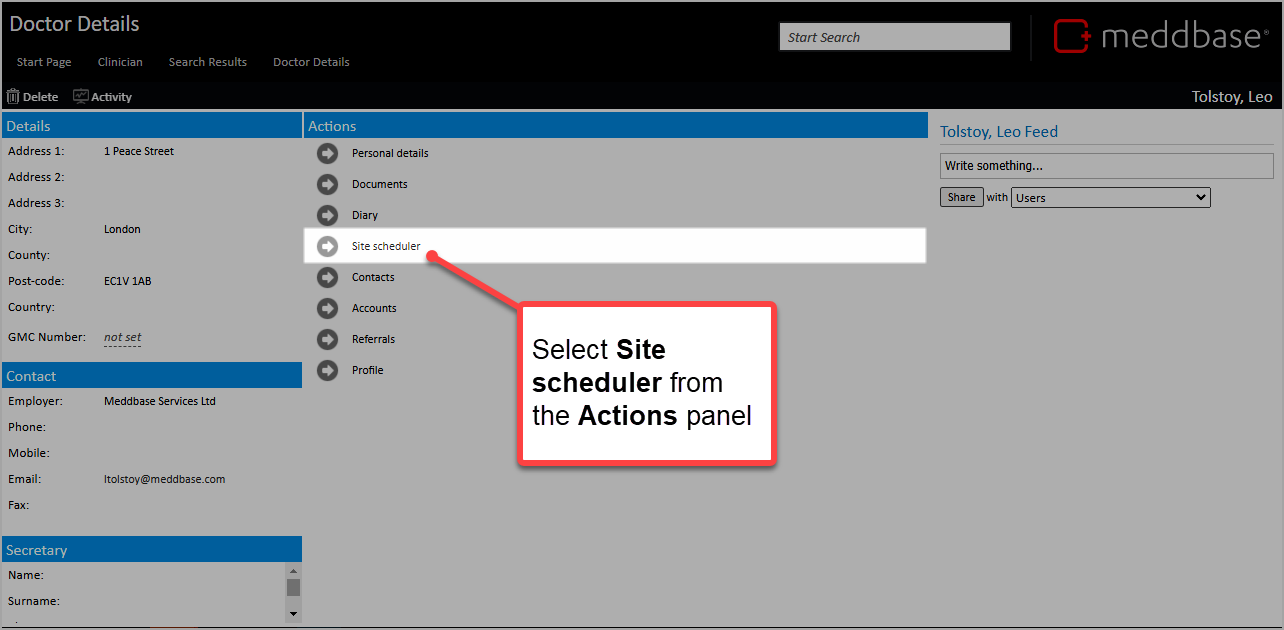Edit the GMC Number not set link
This screenshot has height=630, width=1284.
122,338
